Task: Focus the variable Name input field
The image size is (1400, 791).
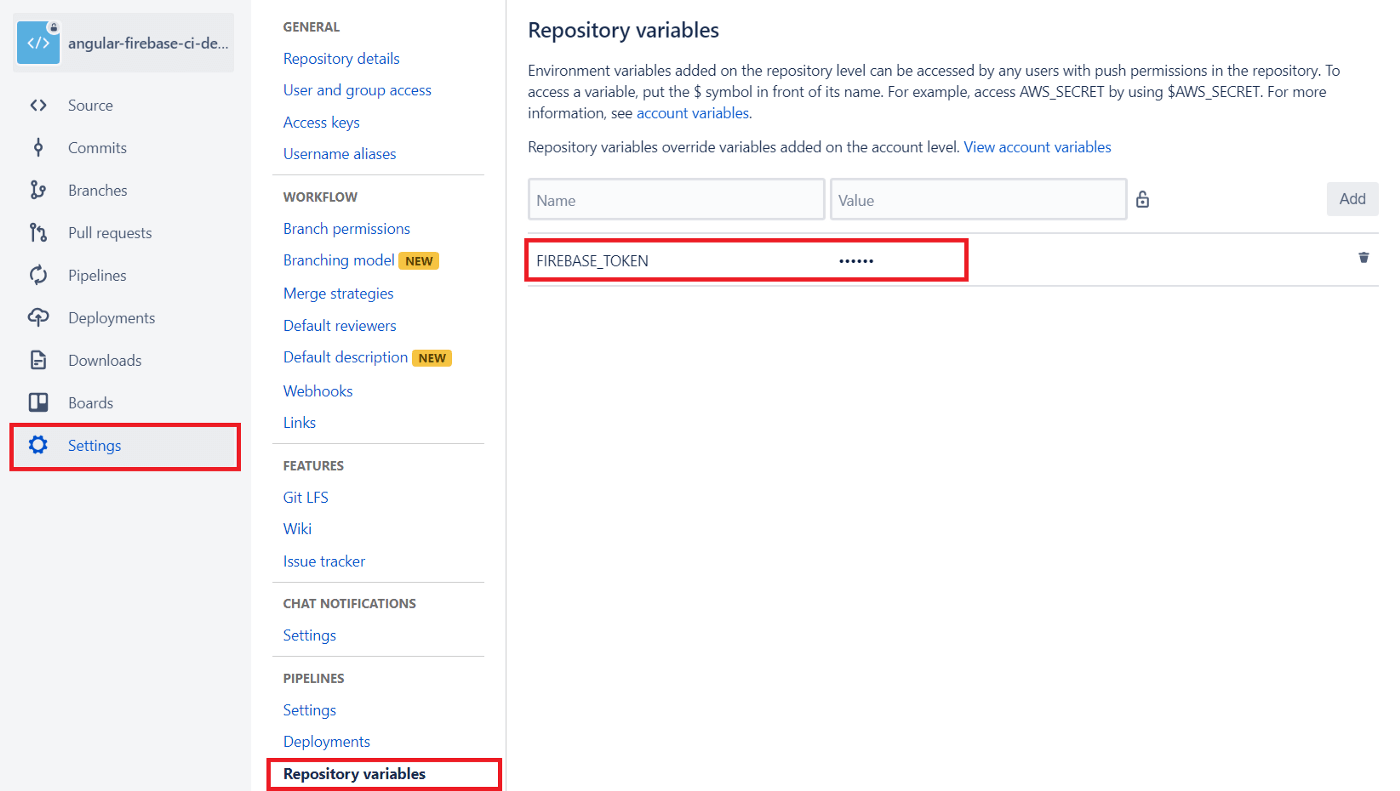Action: pos(676,200)
